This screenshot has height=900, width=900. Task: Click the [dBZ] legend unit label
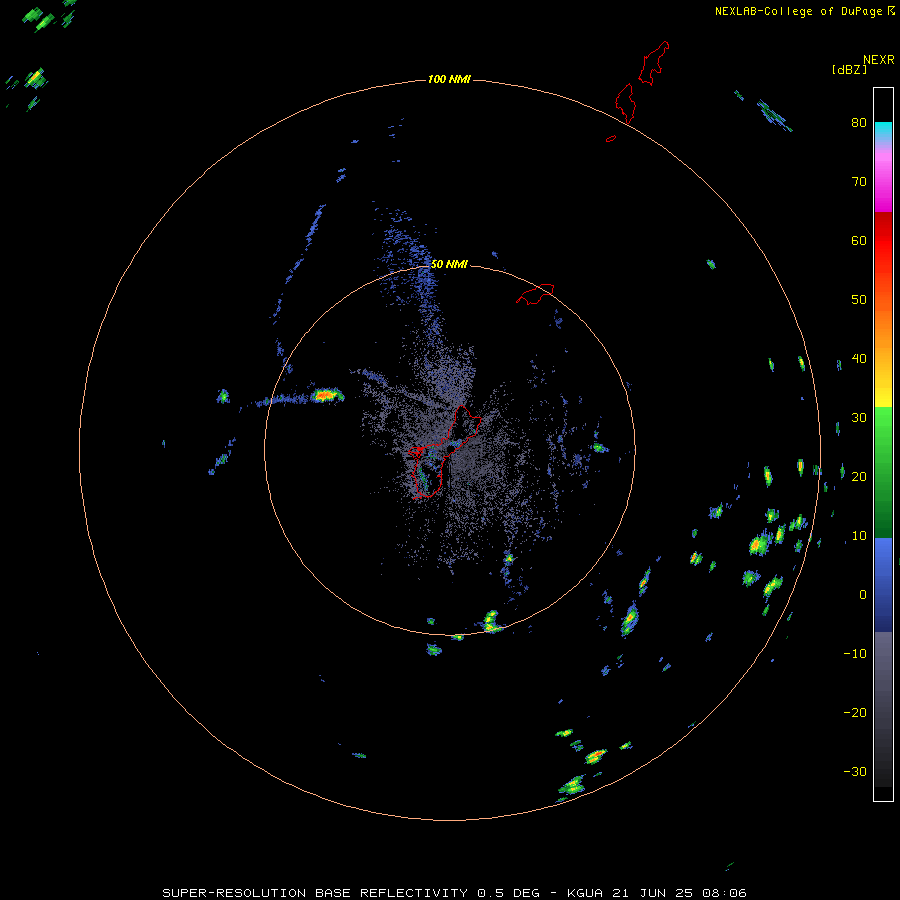[849, 69]
